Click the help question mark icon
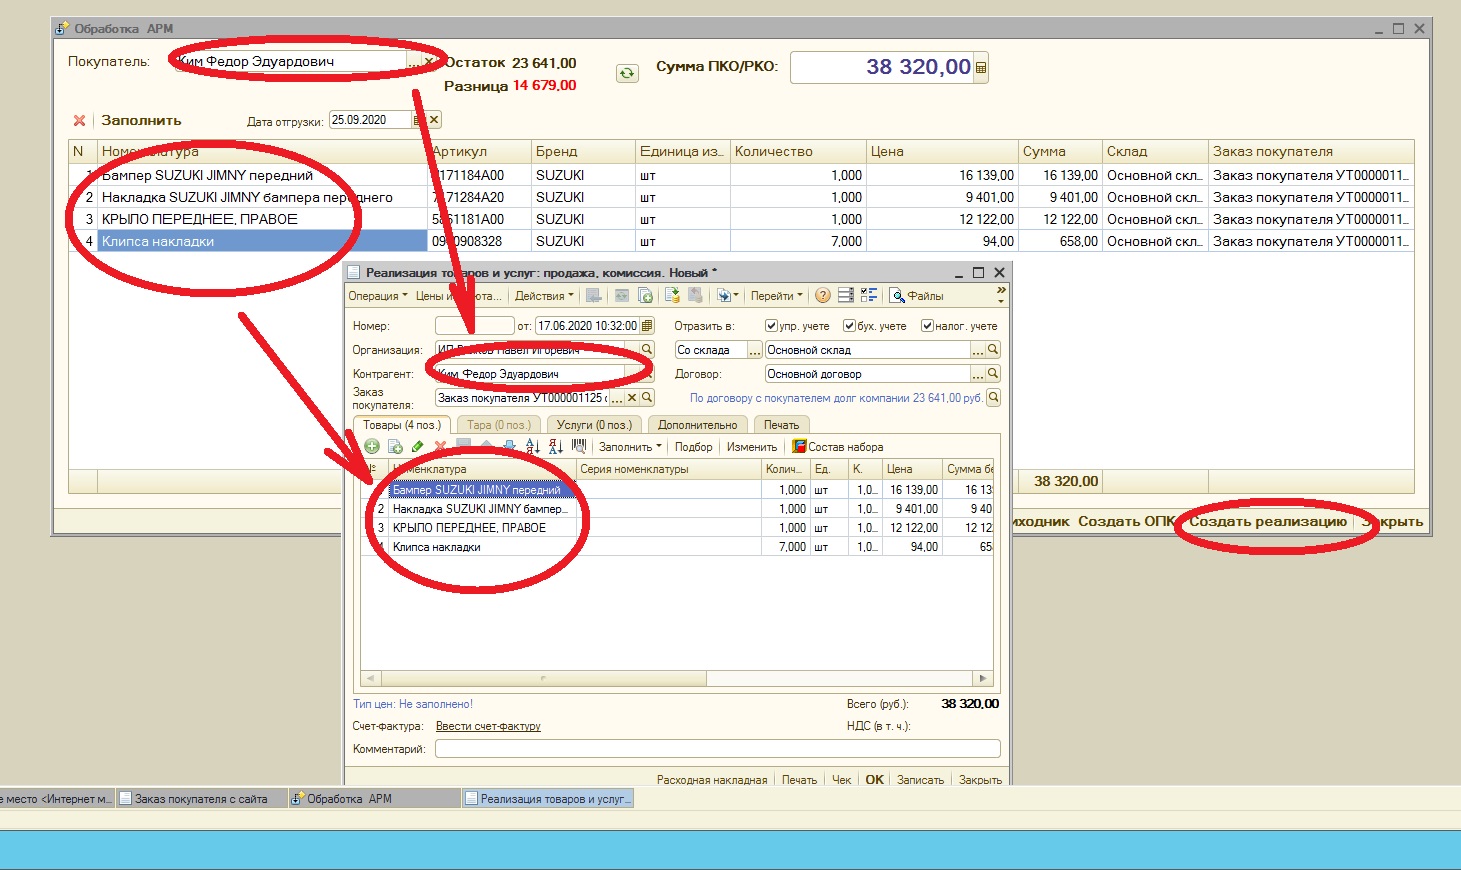Image resolution: width=1461 pixels, height=870 pixels. pos(822,296)
